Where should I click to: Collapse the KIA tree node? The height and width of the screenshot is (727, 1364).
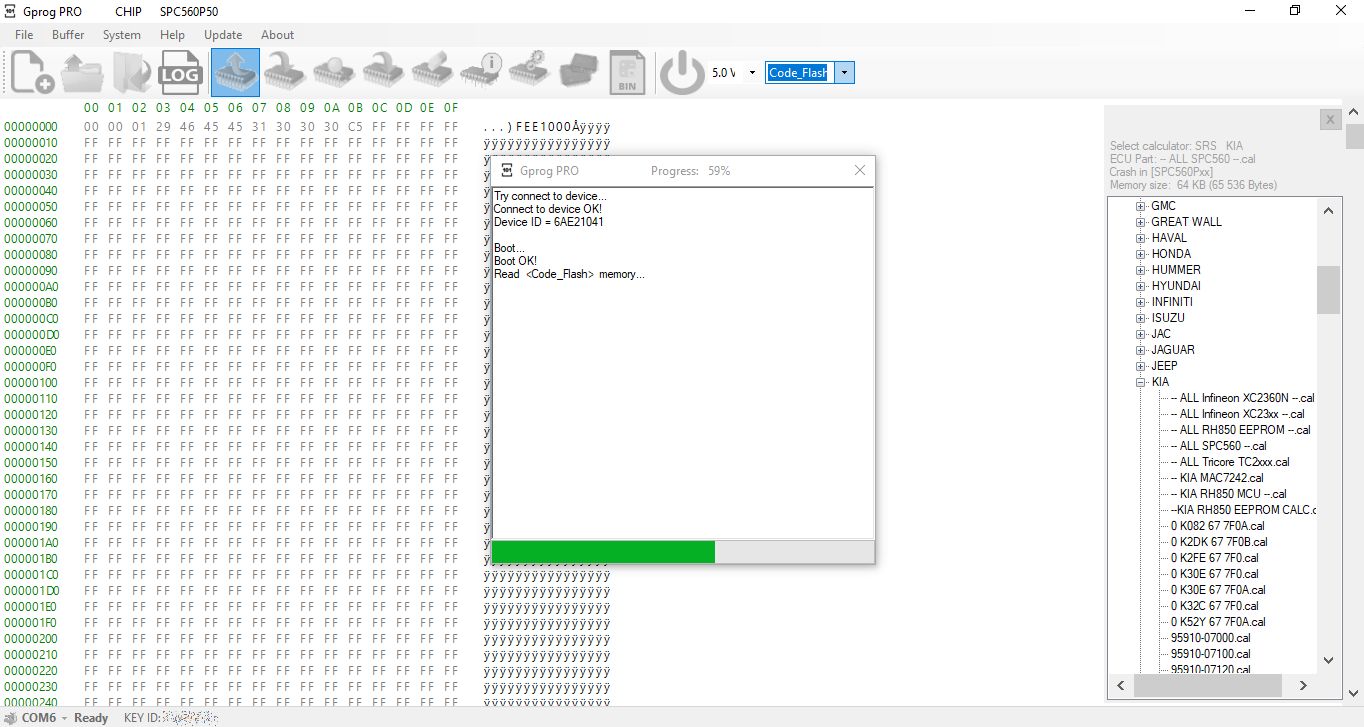(1140, 382)
